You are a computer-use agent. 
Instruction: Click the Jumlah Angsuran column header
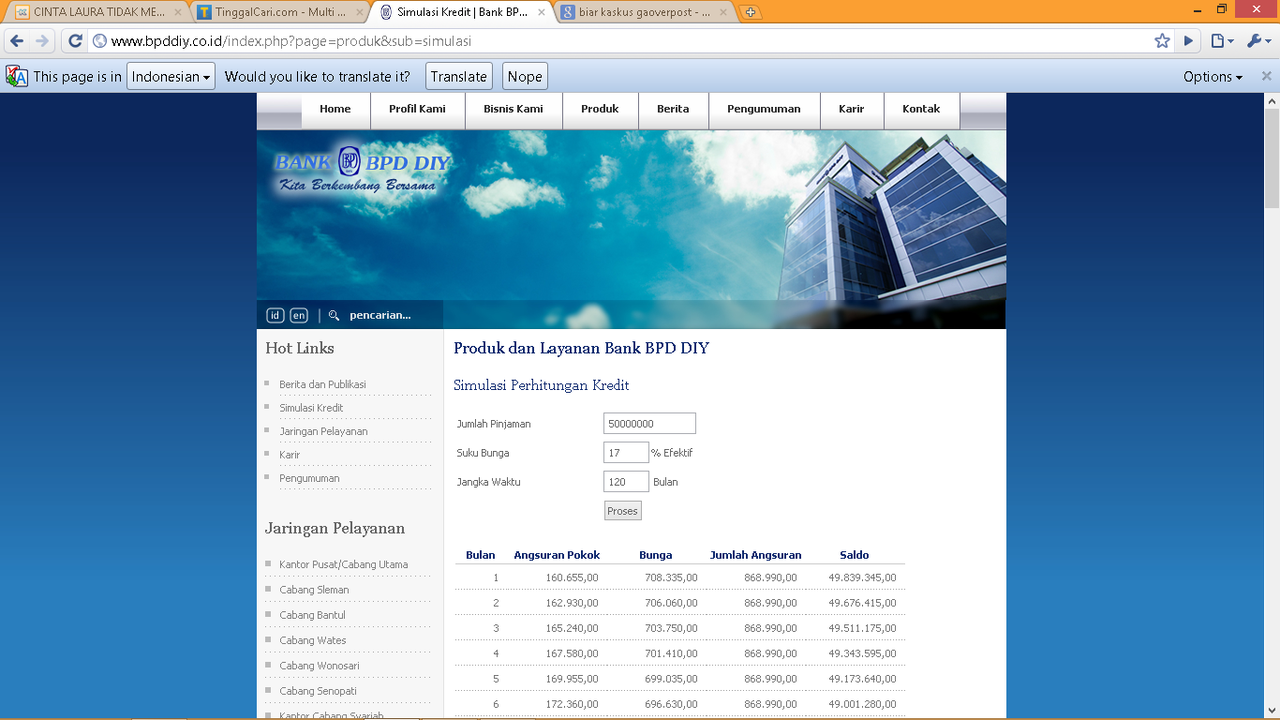point(755,555)
